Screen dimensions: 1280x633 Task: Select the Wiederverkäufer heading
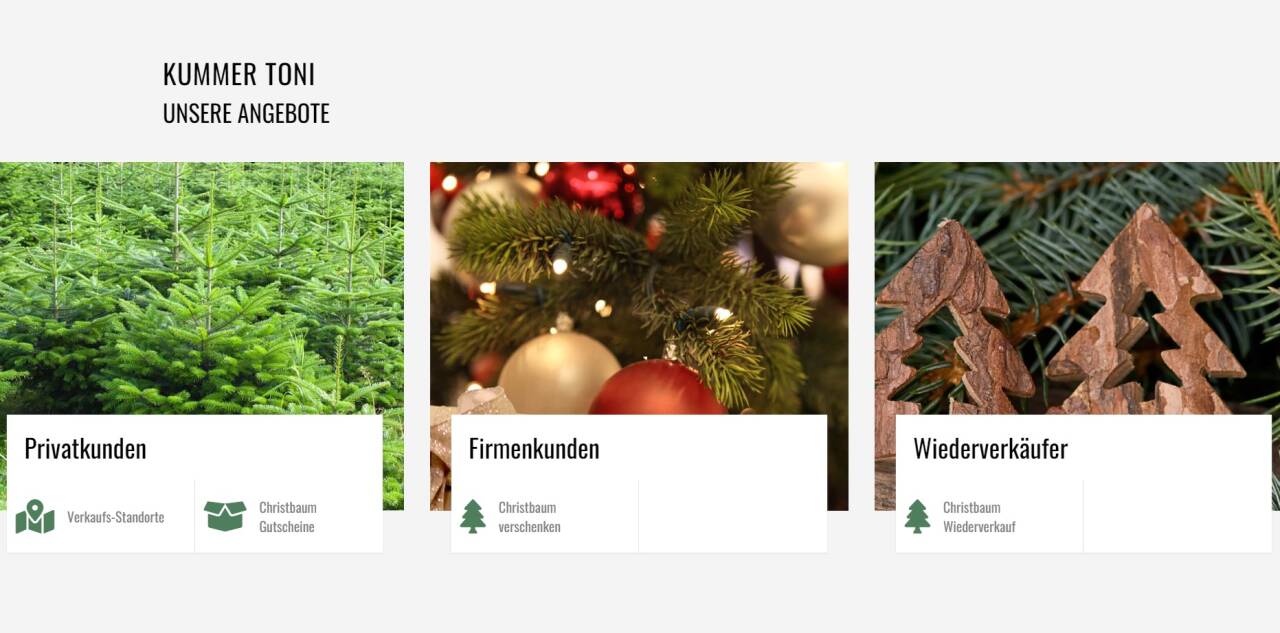click(x=990, y=448)
